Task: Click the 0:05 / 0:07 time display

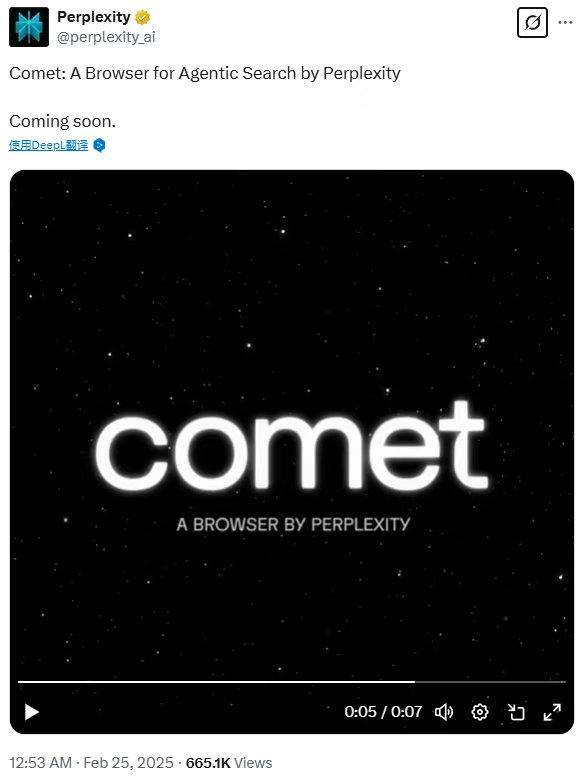Action: tap(383, 712)
